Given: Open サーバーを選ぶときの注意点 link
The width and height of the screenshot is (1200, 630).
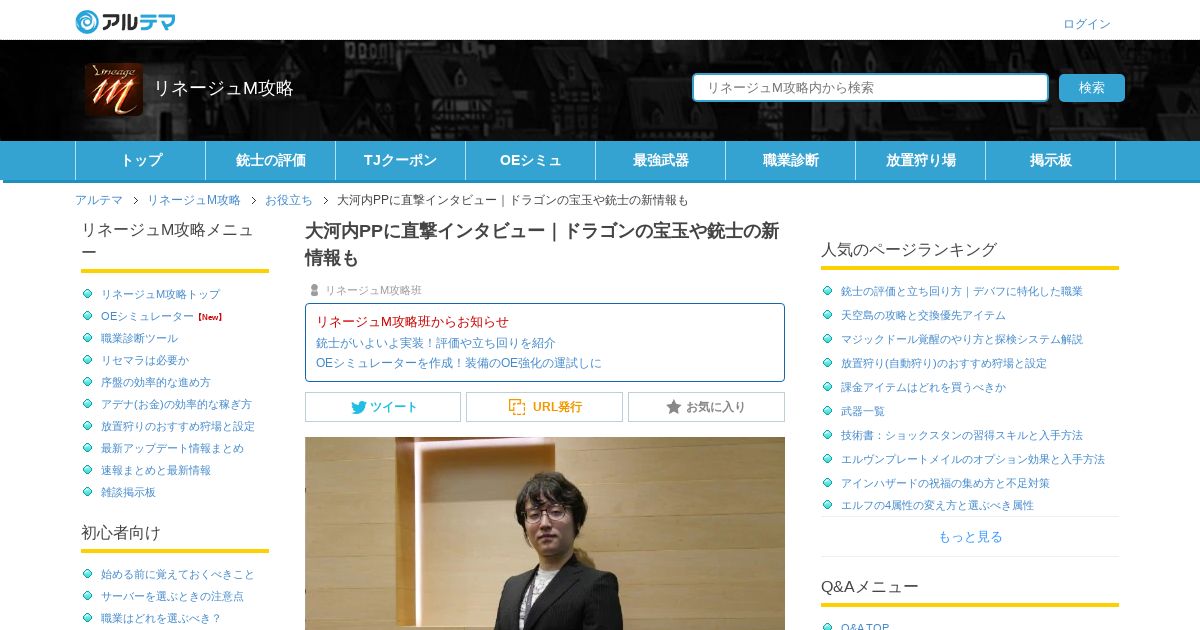Looking at the screenshot, I should (x=172, y=596).
